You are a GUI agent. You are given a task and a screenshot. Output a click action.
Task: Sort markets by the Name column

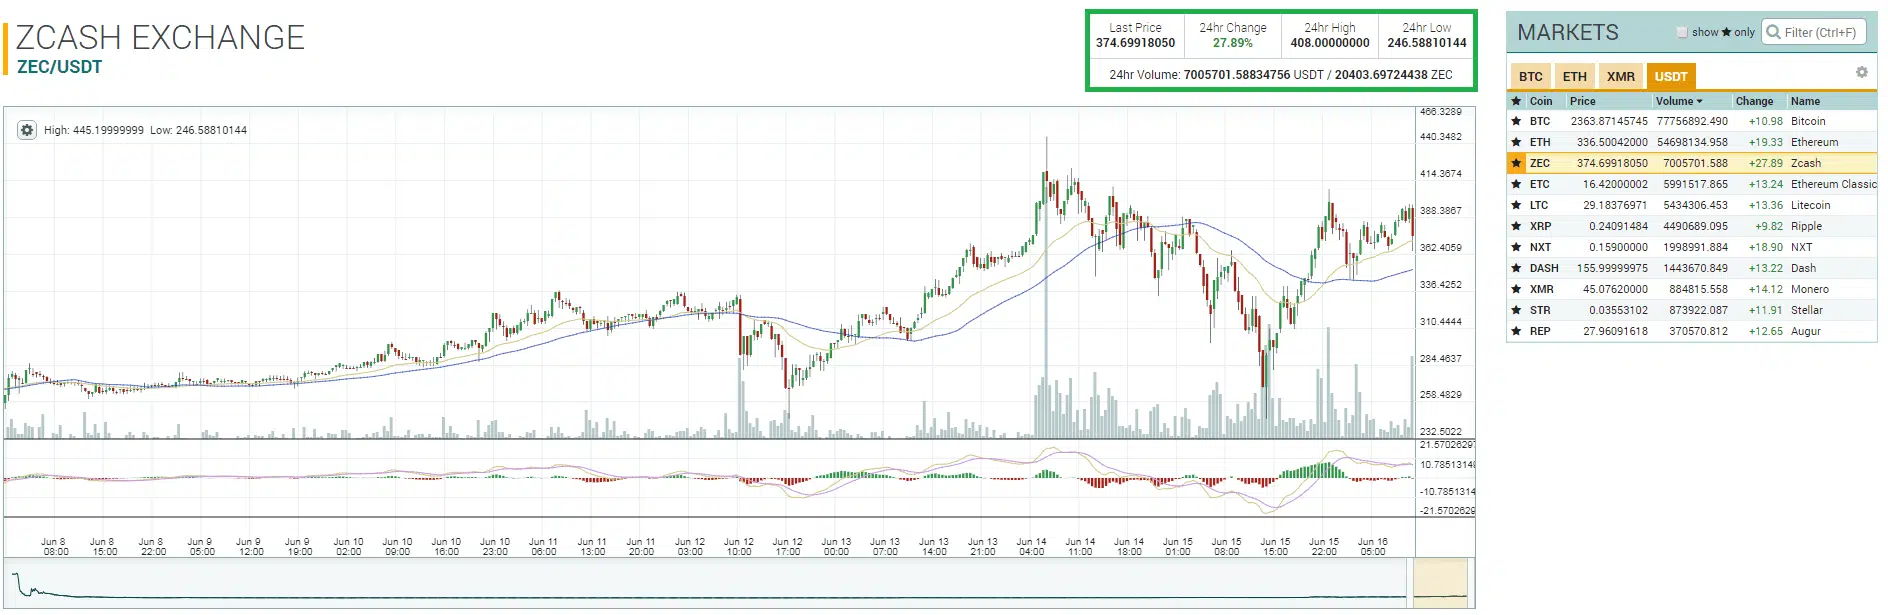[x=1805, y=101]
